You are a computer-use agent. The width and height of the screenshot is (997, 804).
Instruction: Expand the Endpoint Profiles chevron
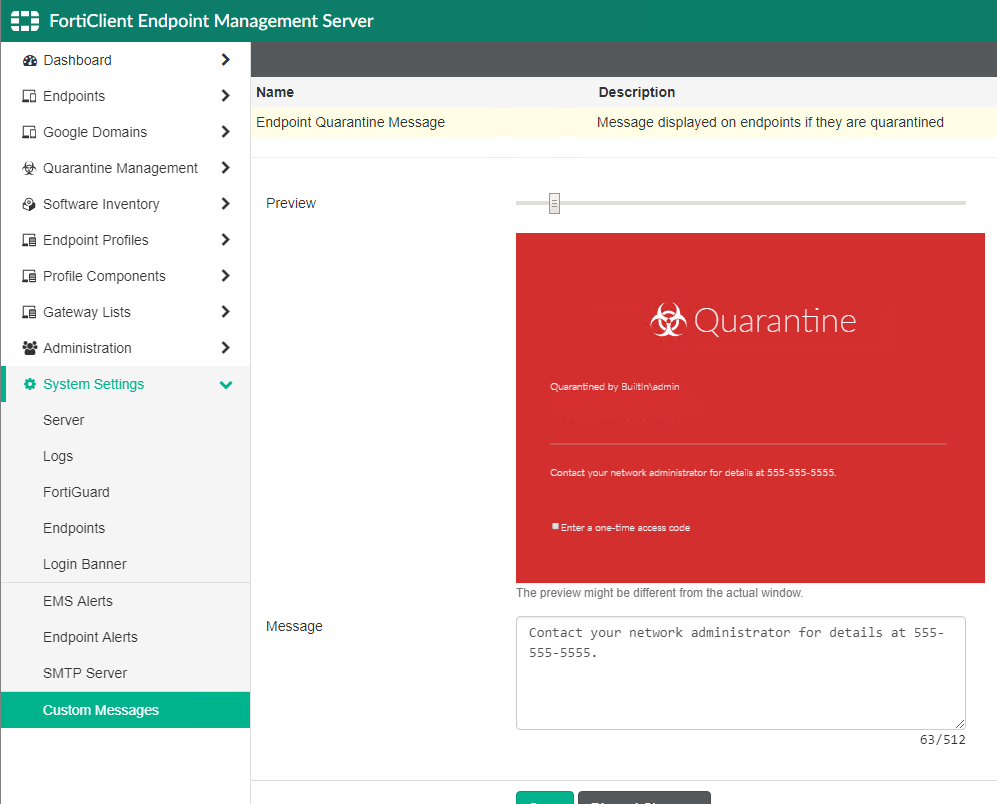pyautogui.click(x=225, y=240)
